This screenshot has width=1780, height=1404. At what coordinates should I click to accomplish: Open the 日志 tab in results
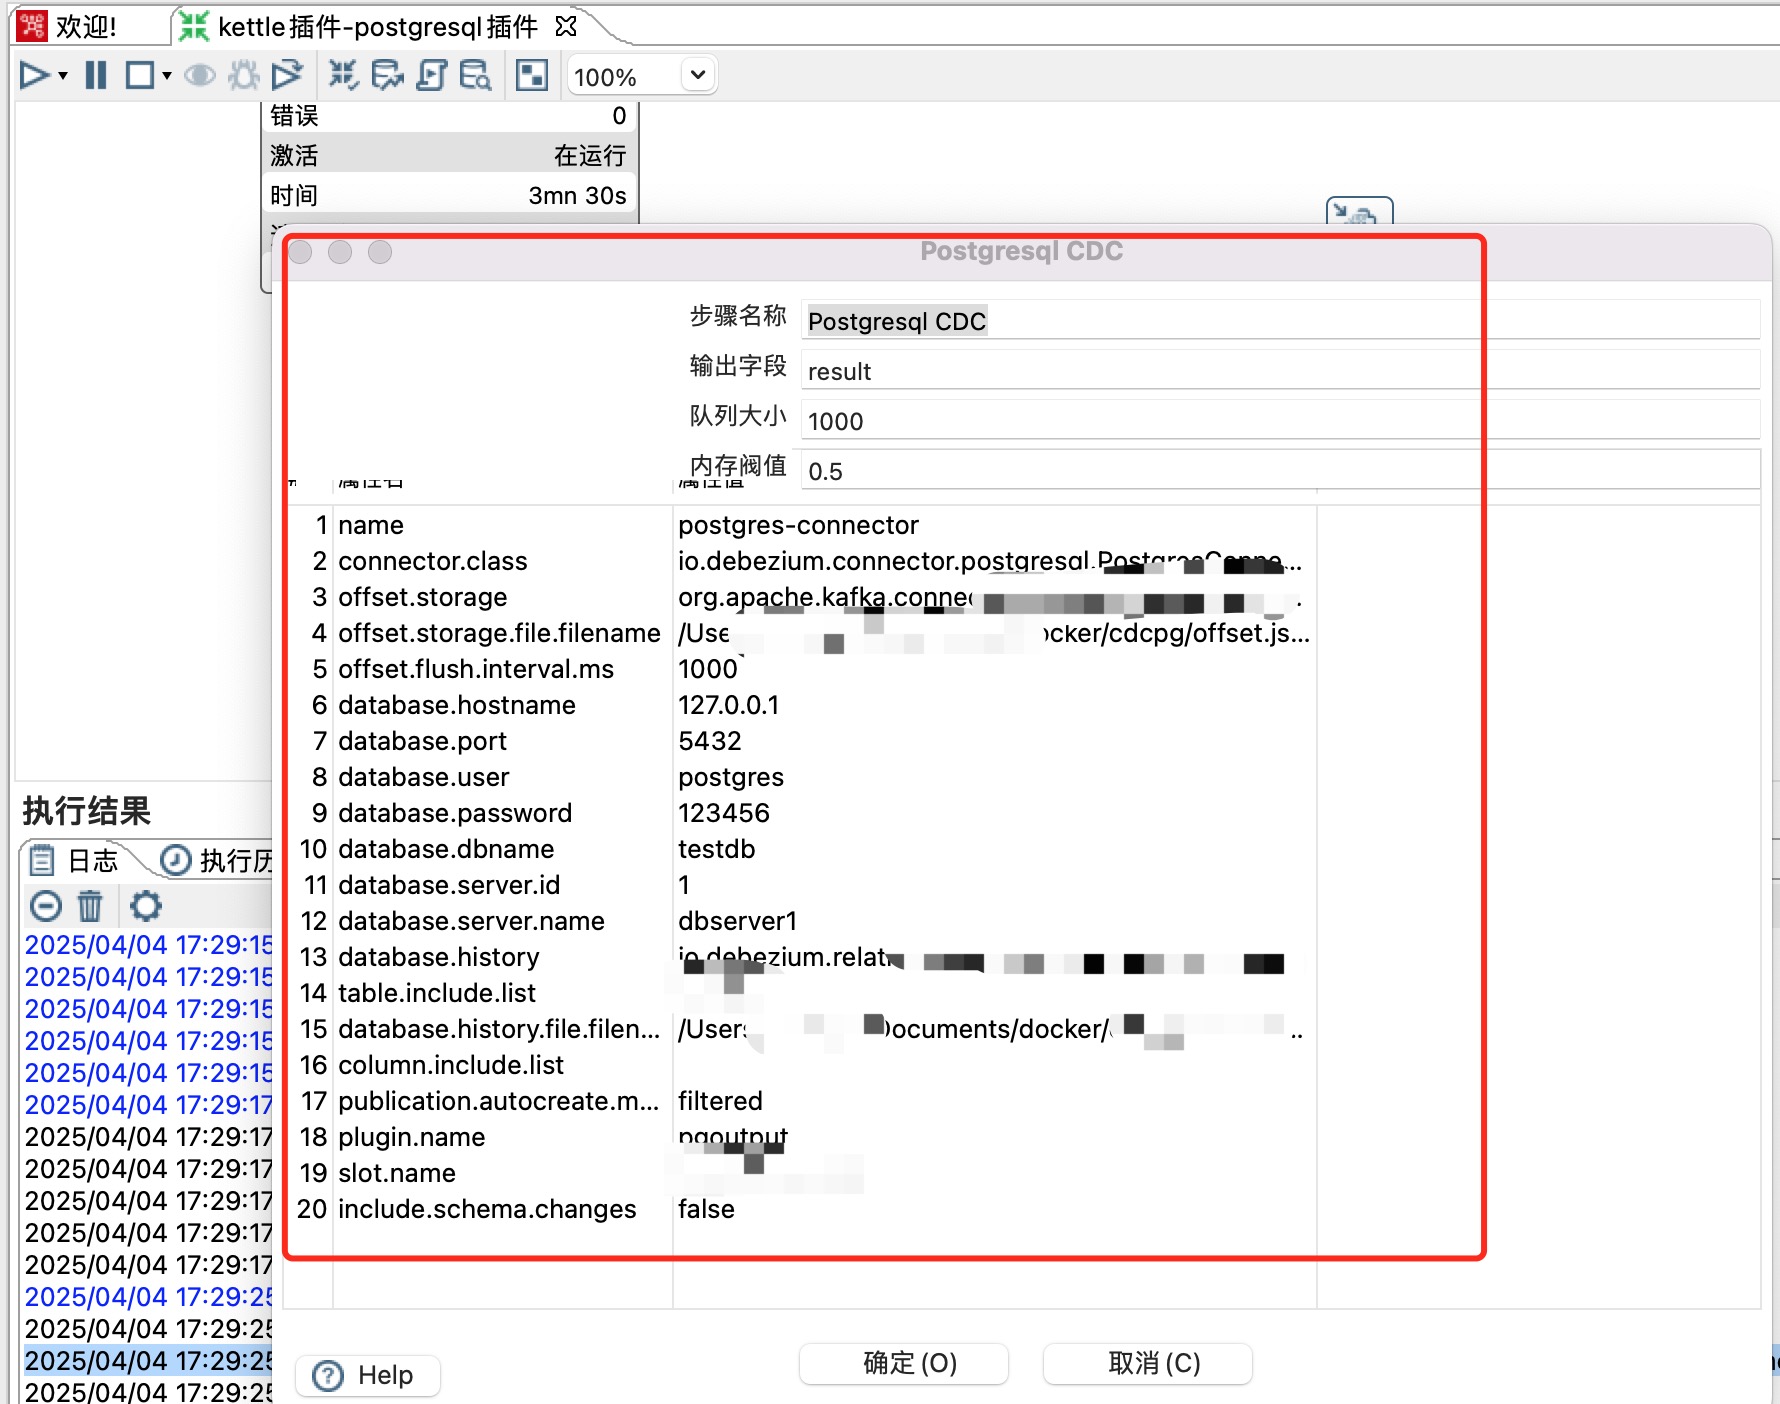point(75,860)
